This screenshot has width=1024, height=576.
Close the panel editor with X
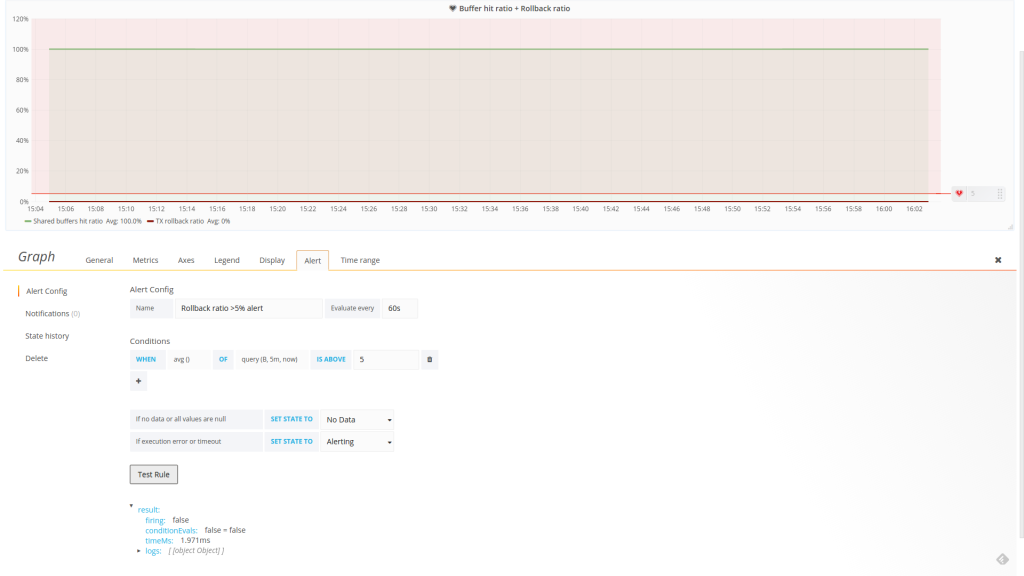coord(997,260)
